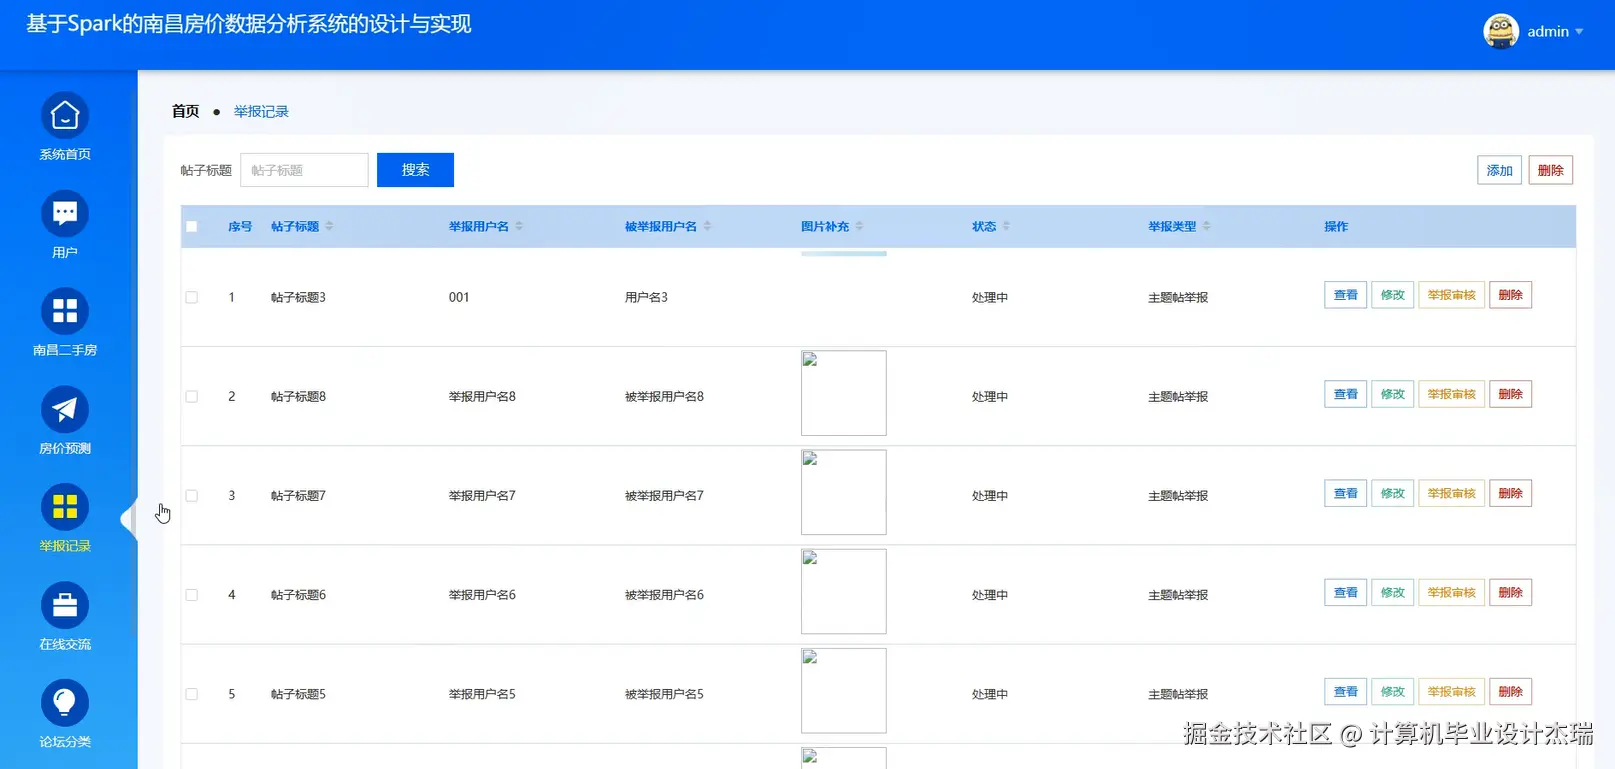Click 举报审核 for 帖子标题3

pos(1451,295)
